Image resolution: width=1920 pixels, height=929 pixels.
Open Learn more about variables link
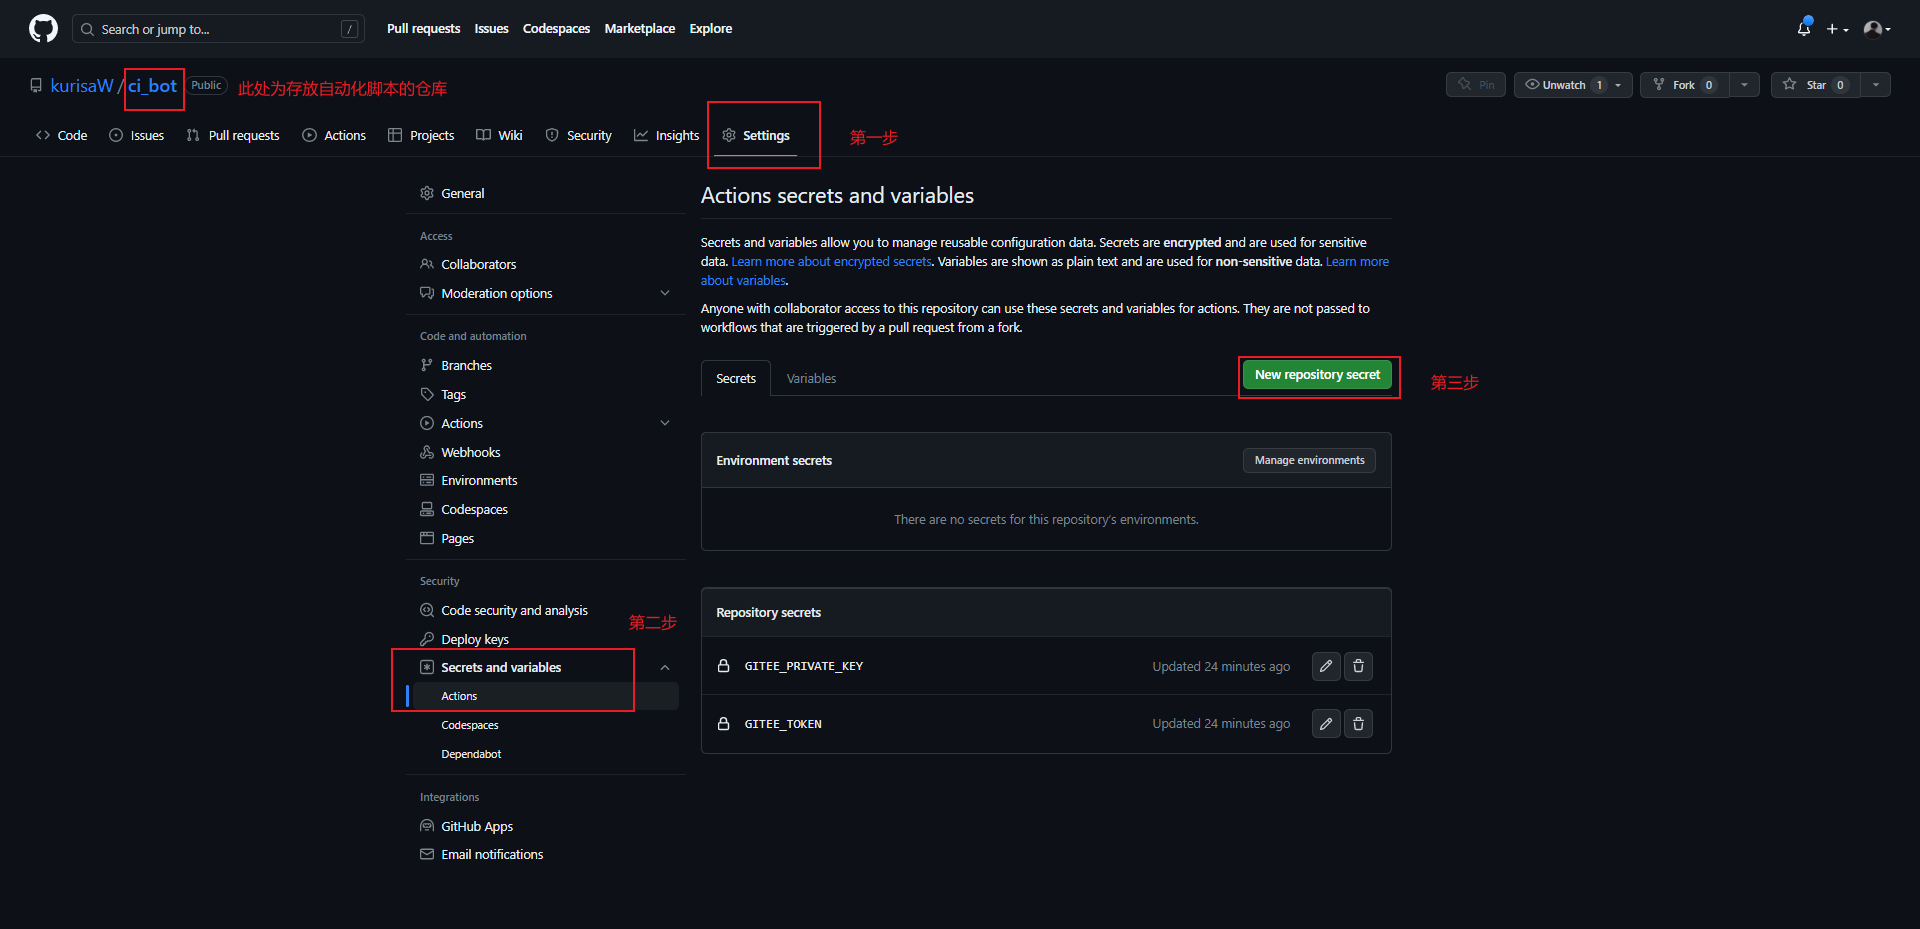tap(1357, 262)
